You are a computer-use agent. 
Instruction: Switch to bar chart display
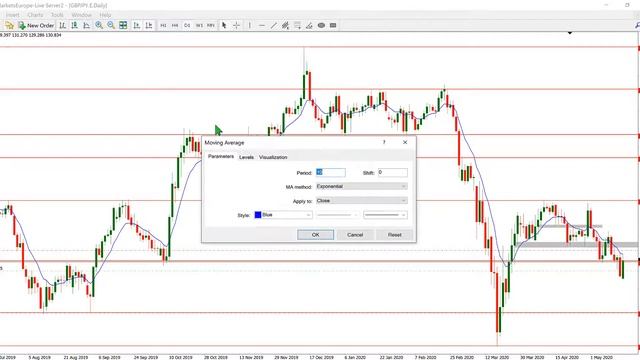coord(62,25)
